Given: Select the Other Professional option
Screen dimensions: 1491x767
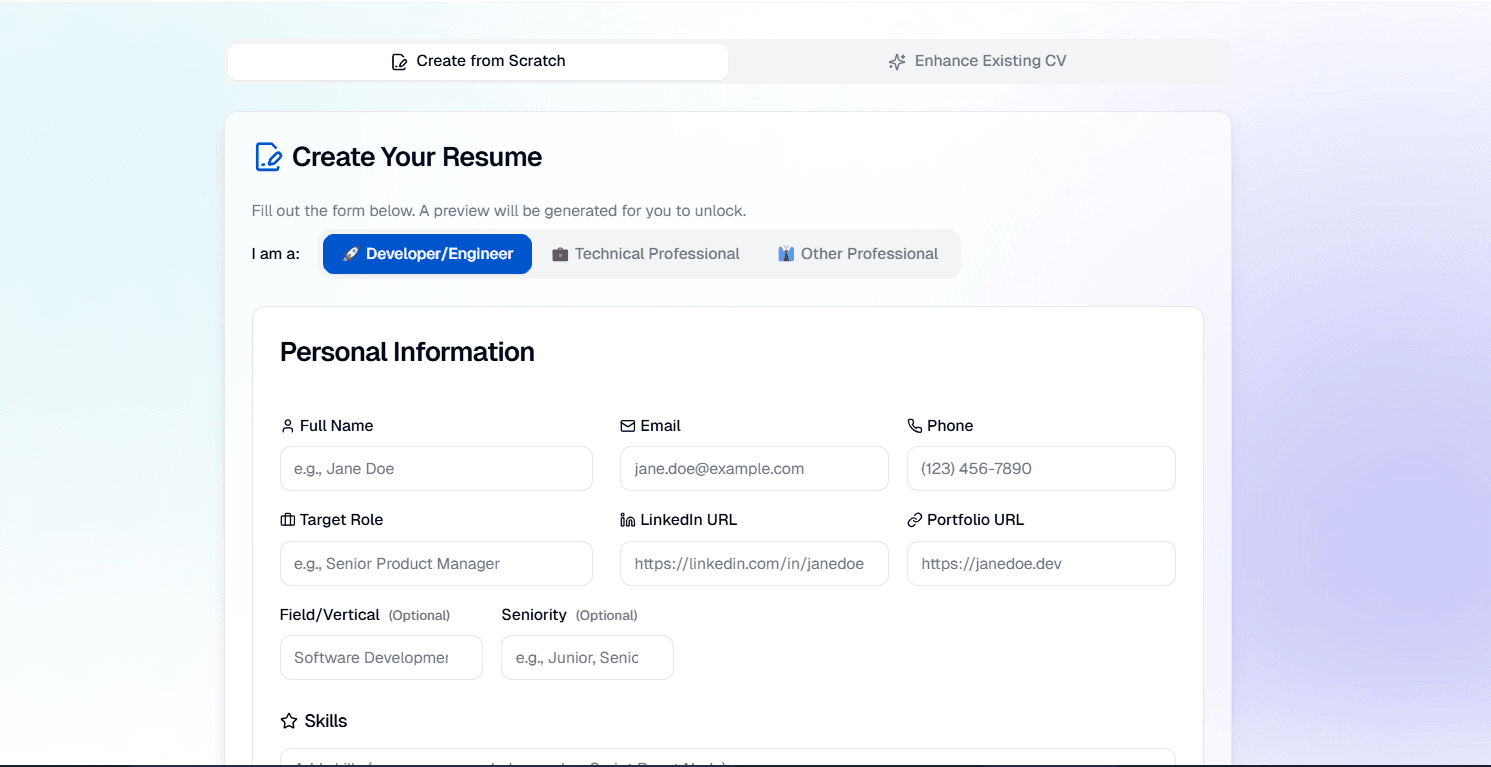Looking at the screenshot, I should coord(858,253).
